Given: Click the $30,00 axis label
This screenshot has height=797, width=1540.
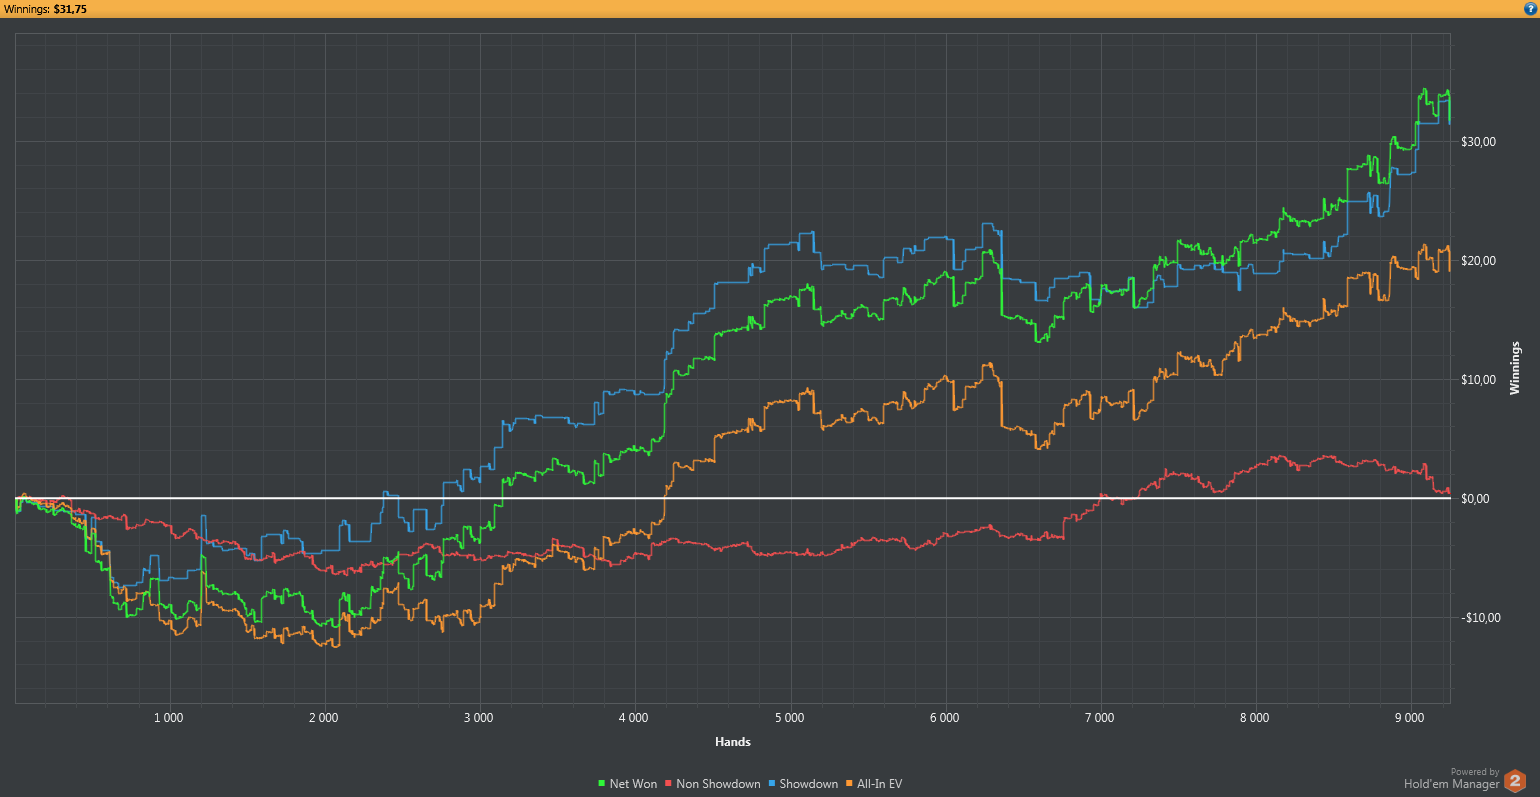Looking at the screenshot, I should click(x=1479, y=142).
